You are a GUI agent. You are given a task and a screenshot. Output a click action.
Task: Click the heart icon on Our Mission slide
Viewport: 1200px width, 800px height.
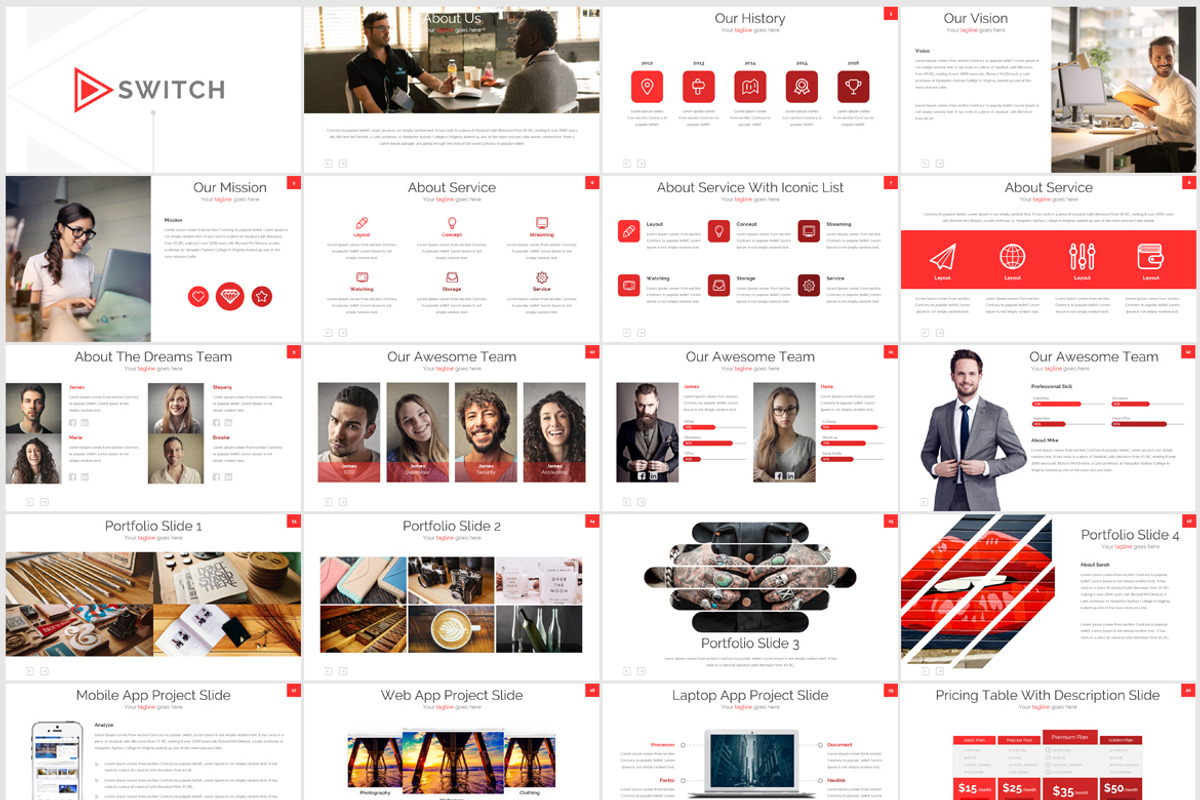coord(197,297)
